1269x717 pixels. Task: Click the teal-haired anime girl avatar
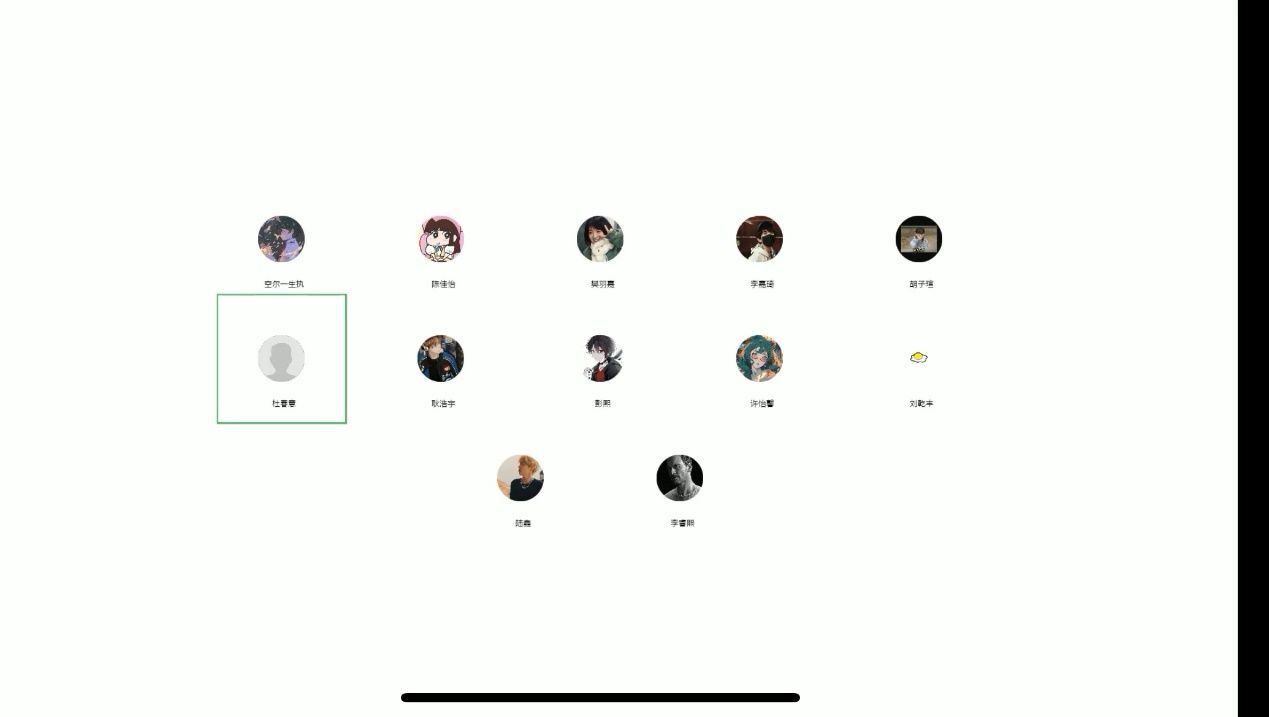coord(760,358)
